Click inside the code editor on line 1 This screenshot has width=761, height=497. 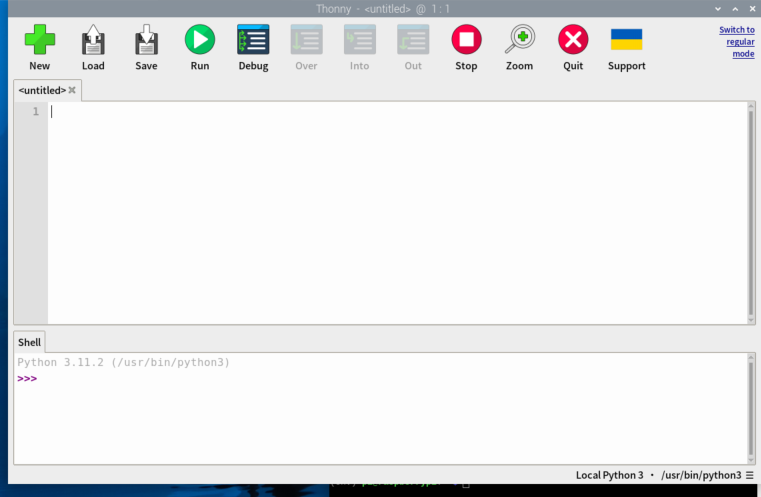398,112
